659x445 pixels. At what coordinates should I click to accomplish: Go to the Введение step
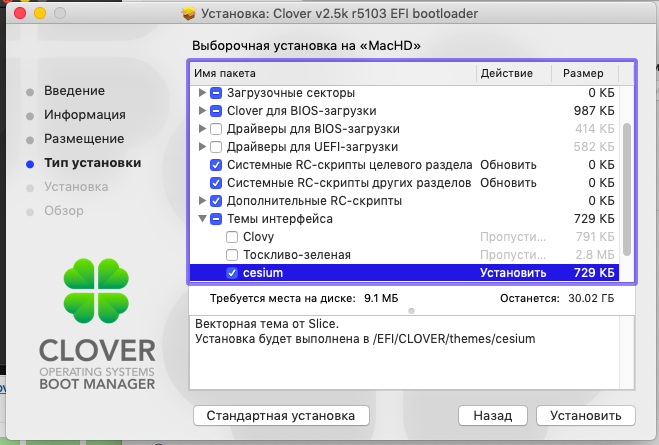74,91
